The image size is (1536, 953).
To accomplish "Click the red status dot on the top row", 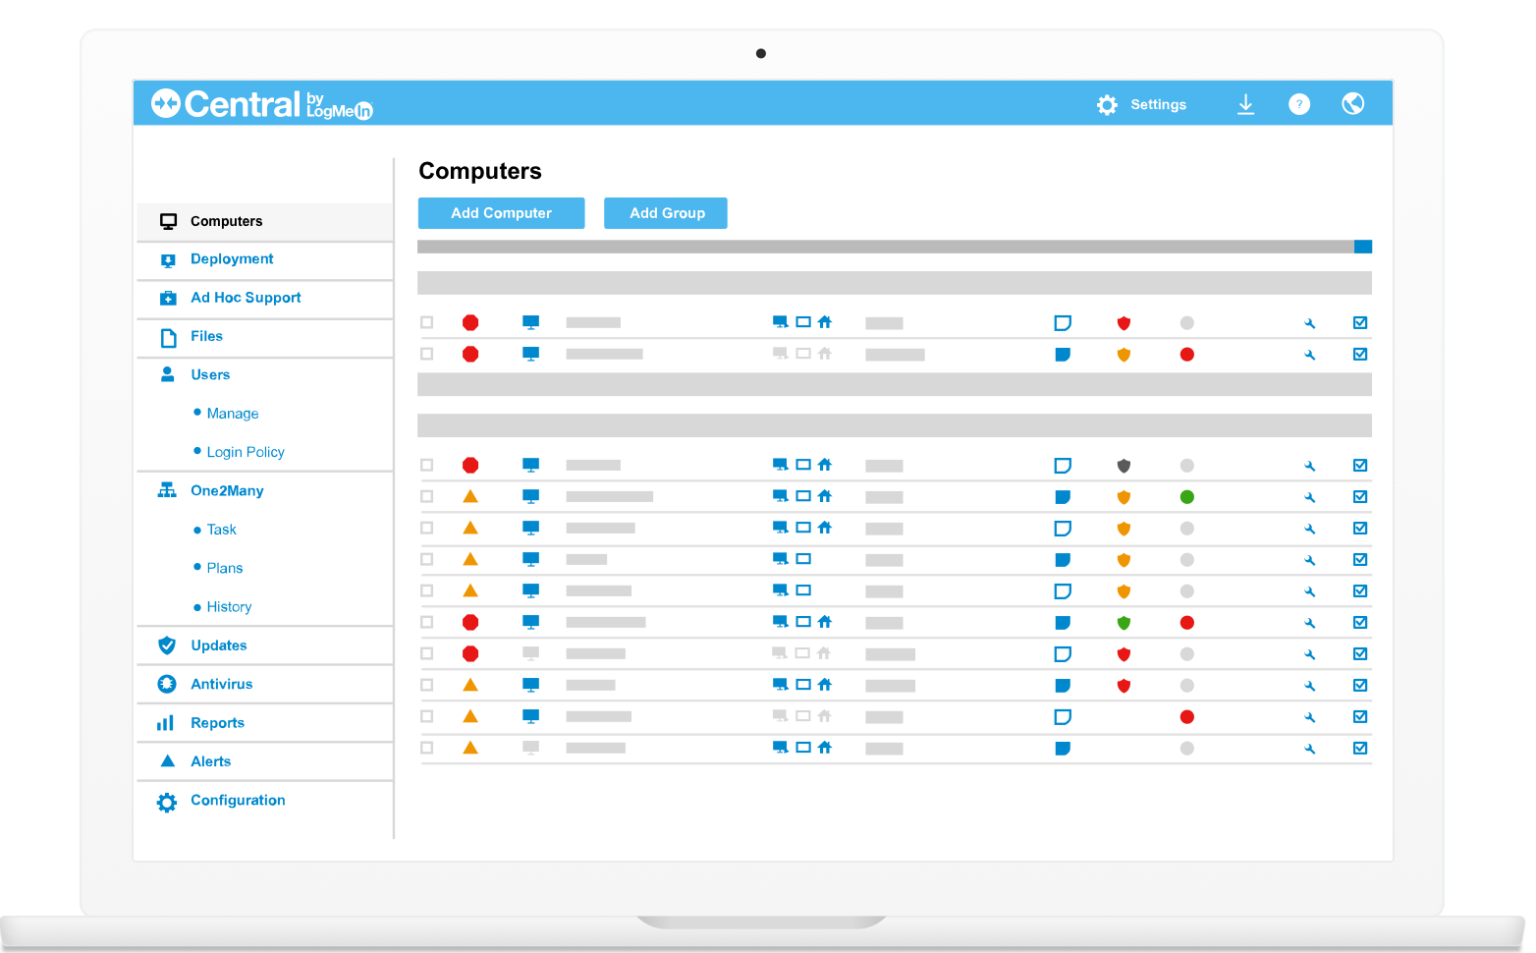I will [x=470, y=322].
